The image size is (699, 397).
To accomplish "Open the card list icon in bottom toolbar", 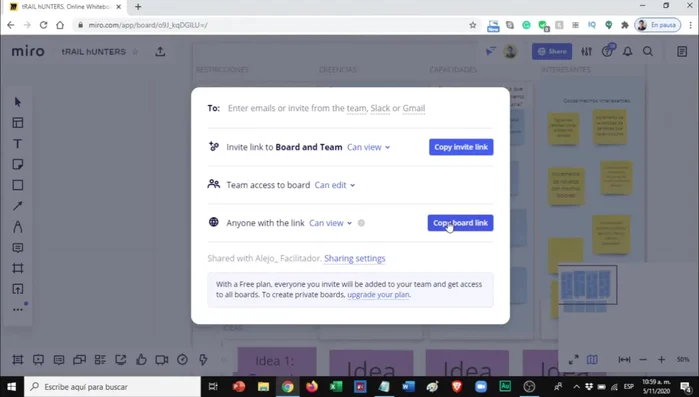I will (100, 360).
